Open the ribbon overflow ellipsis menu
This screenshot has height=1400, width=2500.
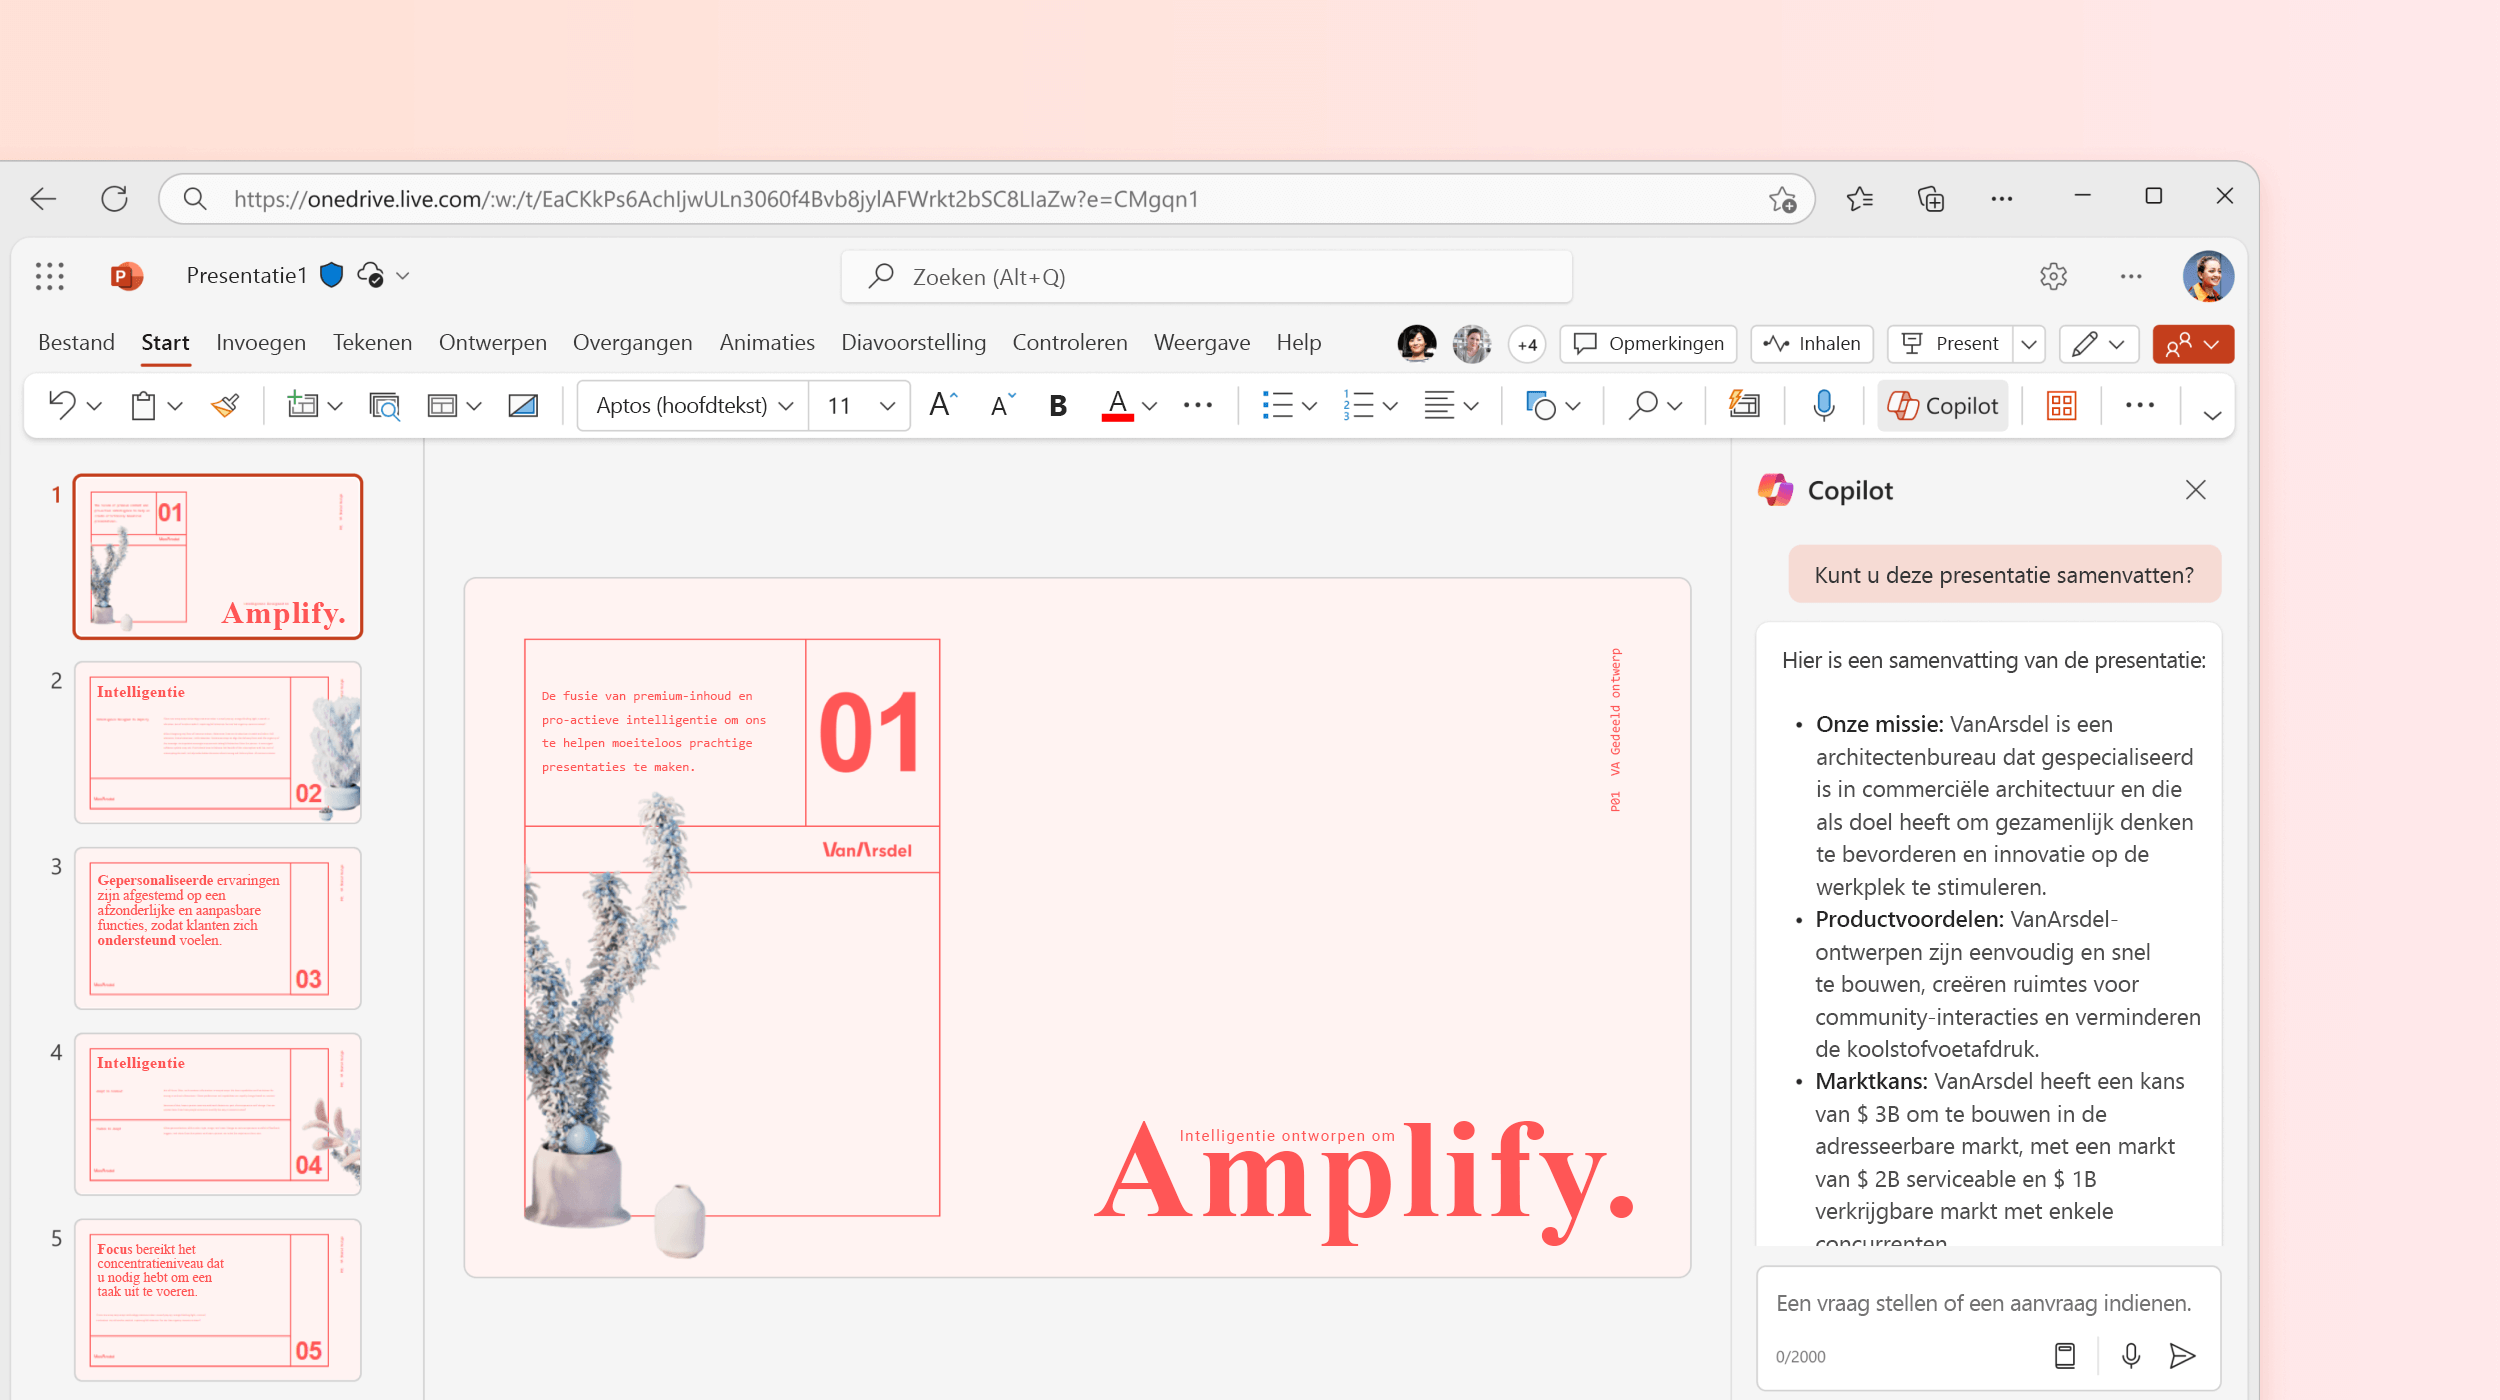point(2139,405)
